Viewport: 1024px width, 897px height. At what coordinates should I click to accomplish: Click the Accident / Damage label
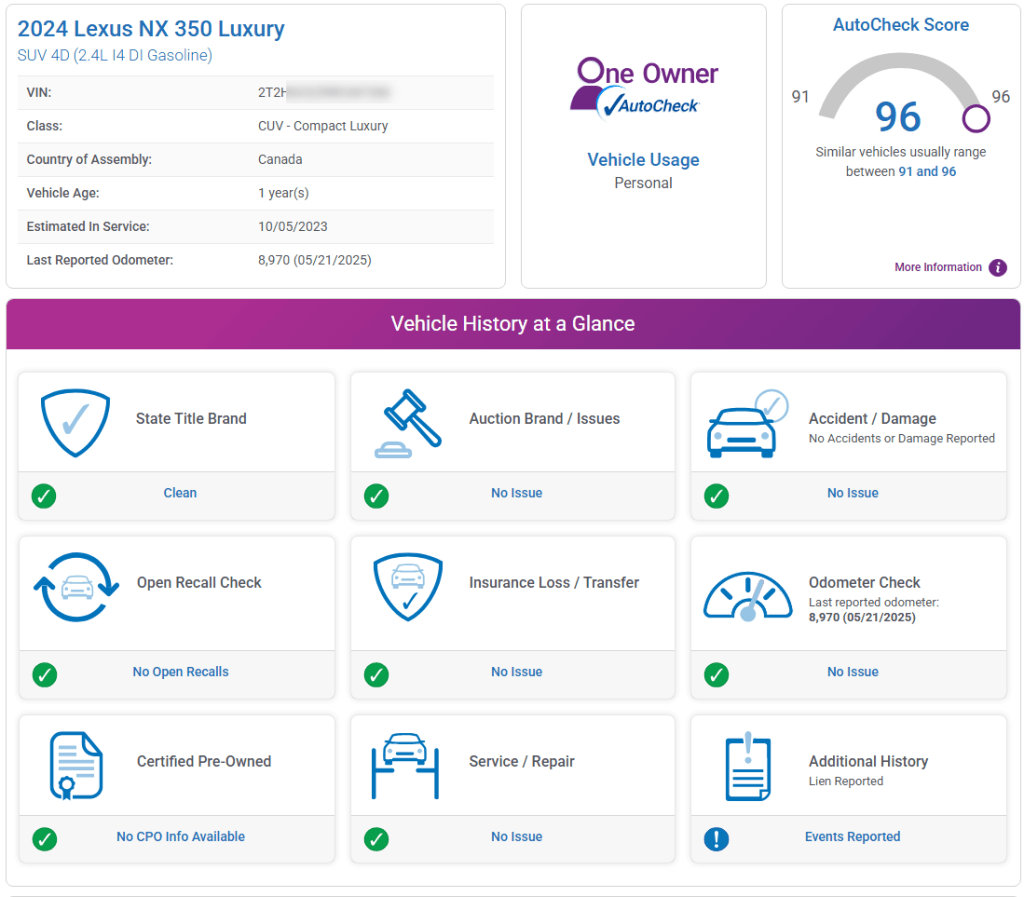click(872, 418)
